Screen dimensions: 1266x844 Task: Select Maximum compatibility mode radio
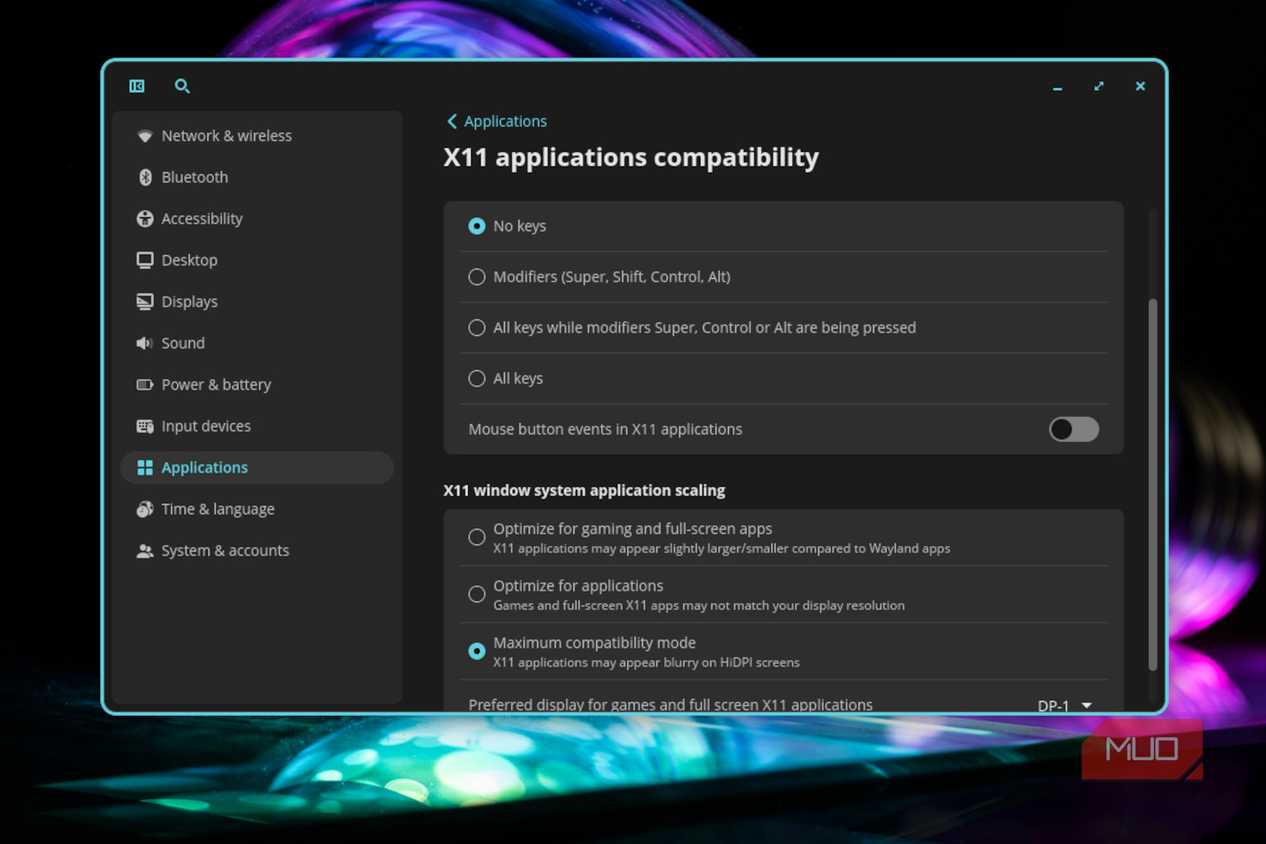coord(477,651)
